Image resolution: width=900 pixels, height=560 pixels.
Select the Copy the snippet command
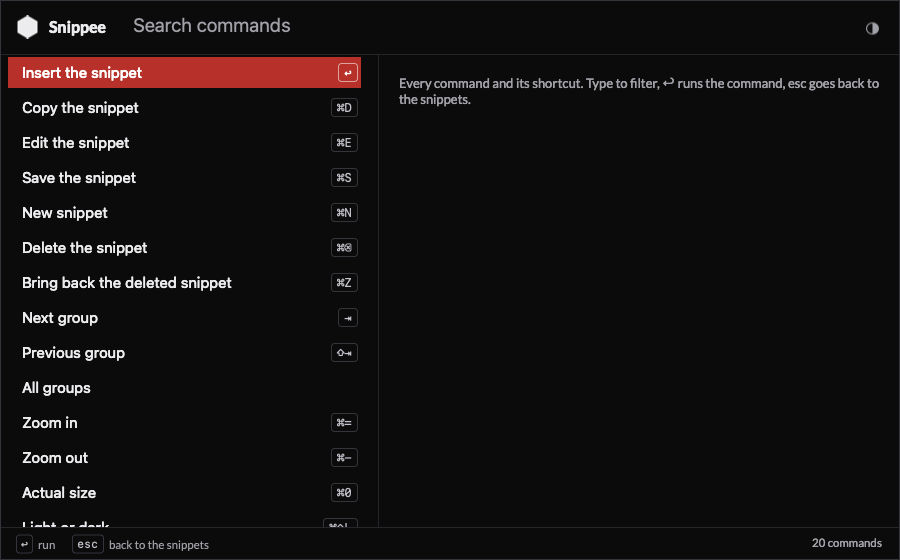coord(184,107)
